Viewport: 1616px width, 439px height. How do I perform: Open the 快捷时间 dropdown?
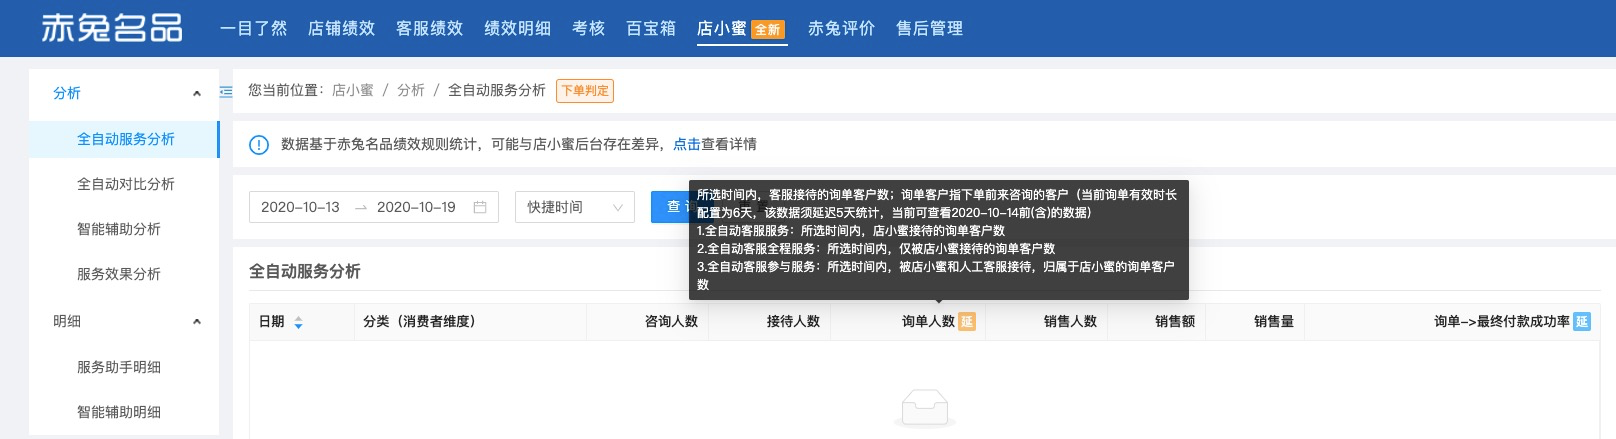click(575, 207)
